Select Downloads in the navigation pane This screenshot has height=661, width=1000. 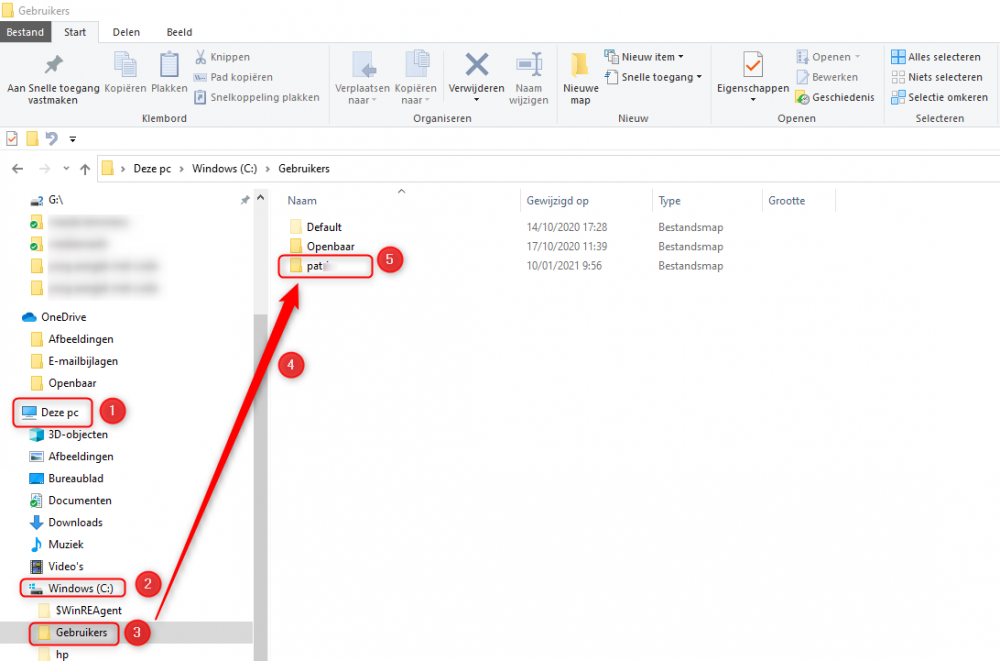click(x=75, y=522)
